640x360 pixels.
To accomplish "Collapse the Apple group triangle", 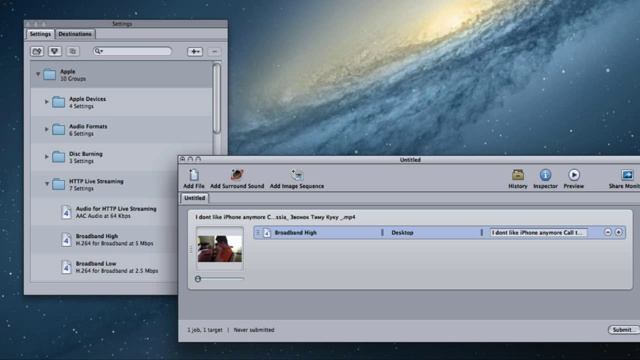I will pyautogui.click(x=38, y=74).
